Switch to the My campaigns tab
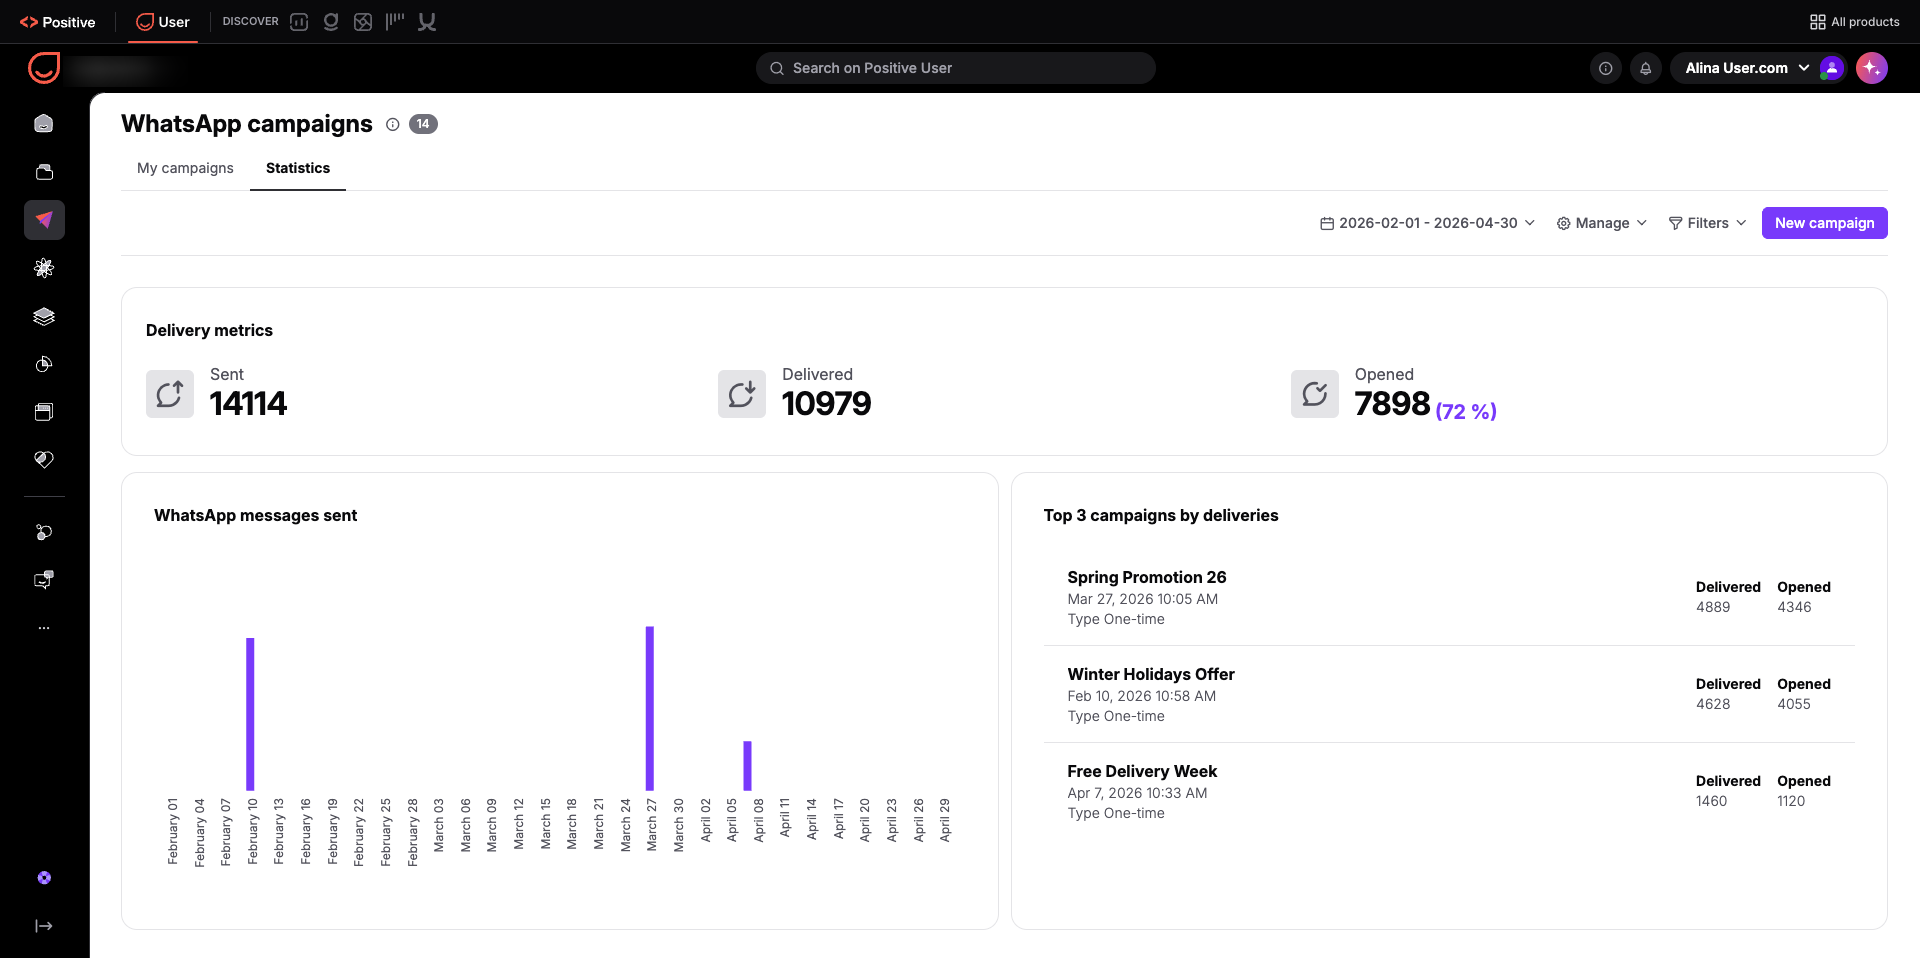The width and height of the screenshot is (1920, 958). pos(185,168)
